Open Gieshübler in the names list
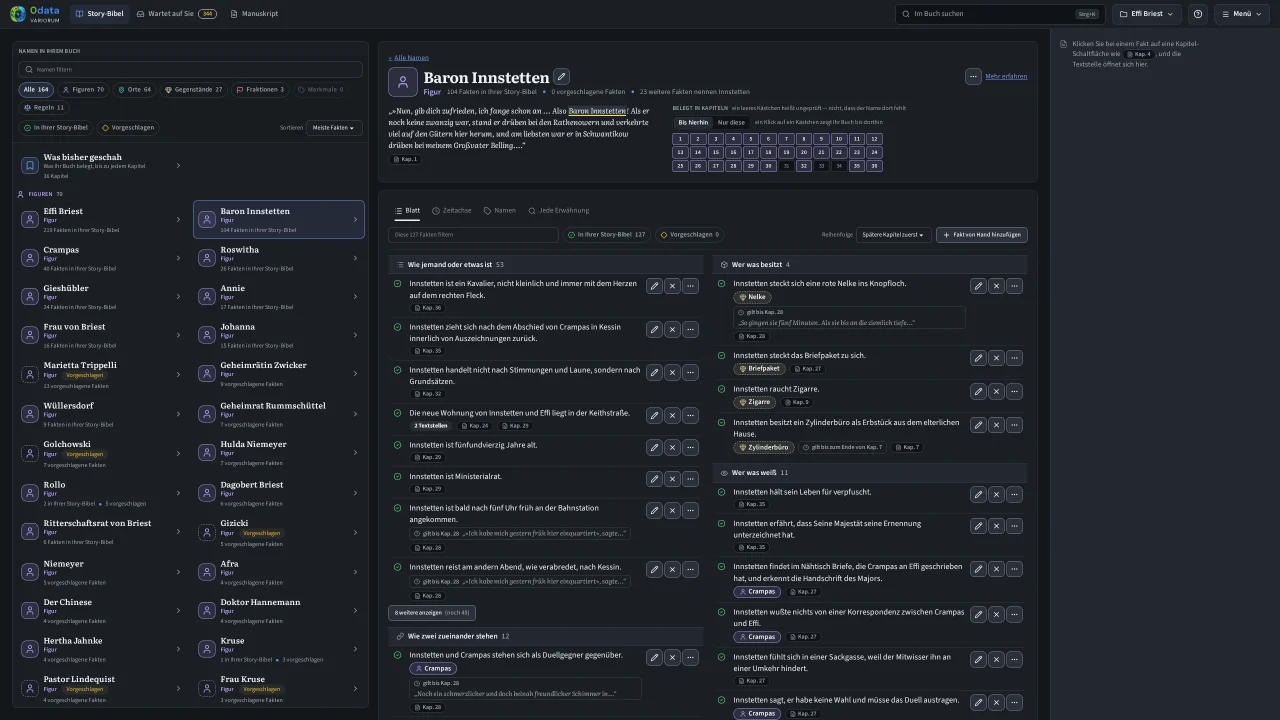 (x=102, y=297)
